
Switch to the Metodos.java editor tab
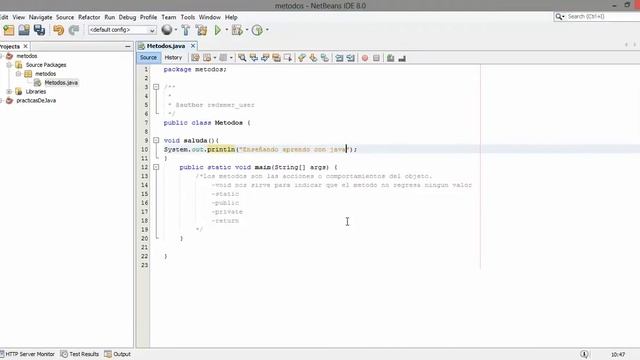click(166, 46)
